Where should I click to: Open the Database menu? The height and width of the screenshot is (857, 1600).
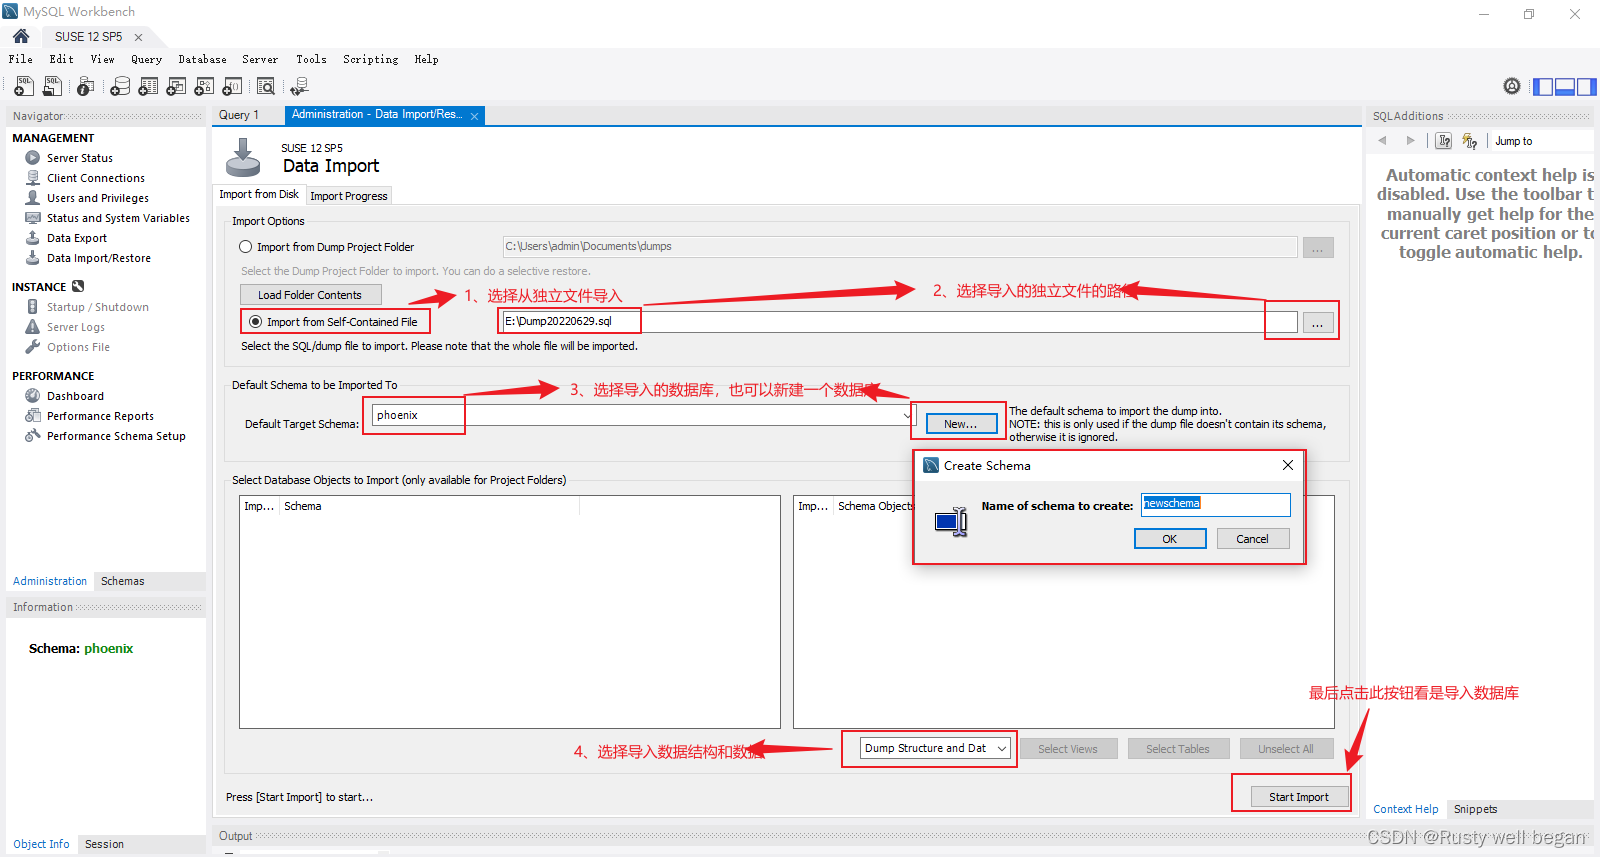(203, 59)
